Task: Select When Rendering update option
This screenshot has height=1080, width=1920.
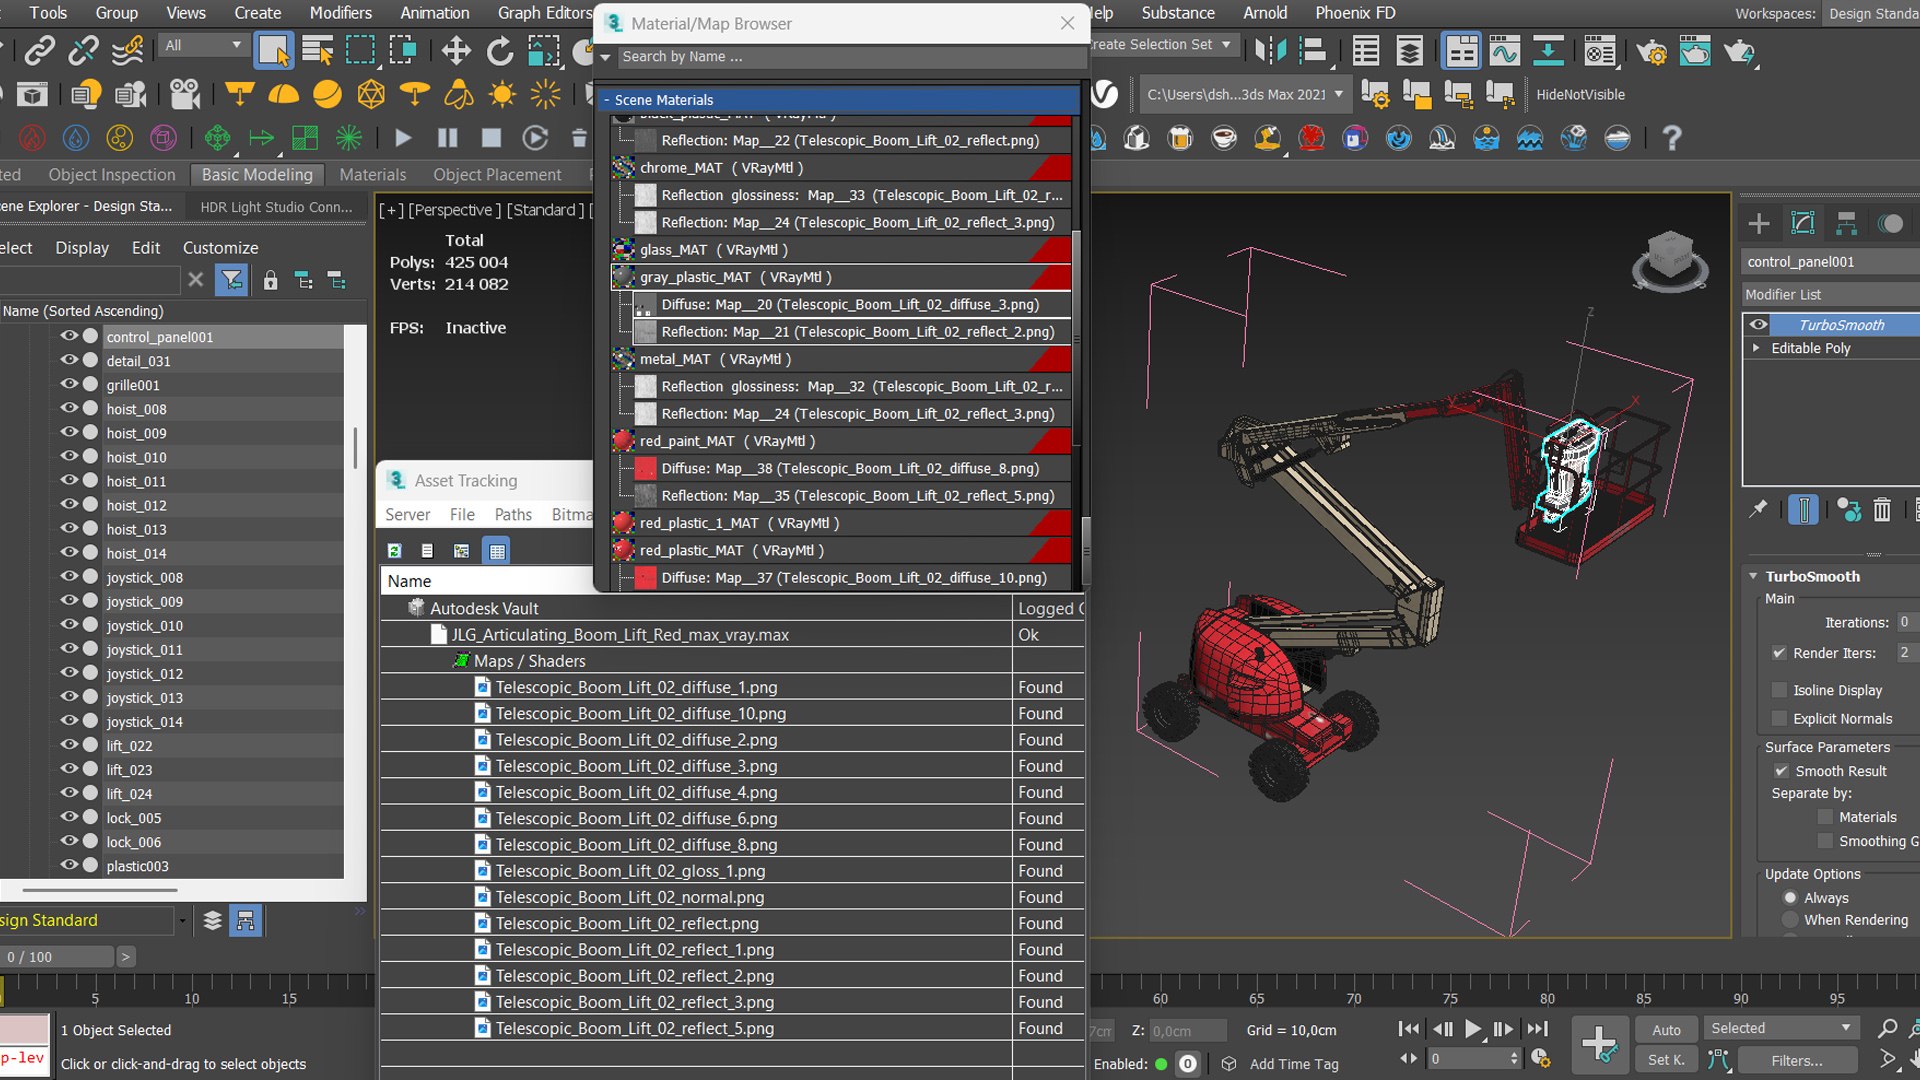Action: [x=1790, y=920]
